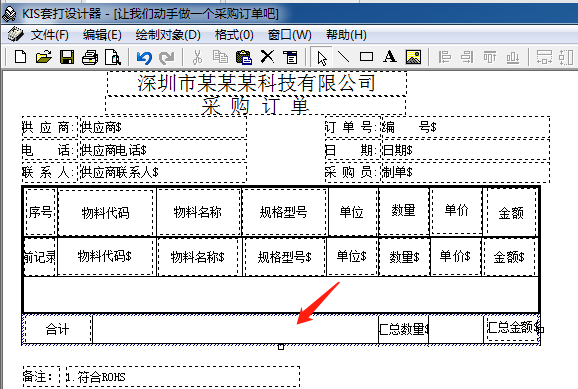
Task: Select the 汇总数量$ field
Action: 404,329
